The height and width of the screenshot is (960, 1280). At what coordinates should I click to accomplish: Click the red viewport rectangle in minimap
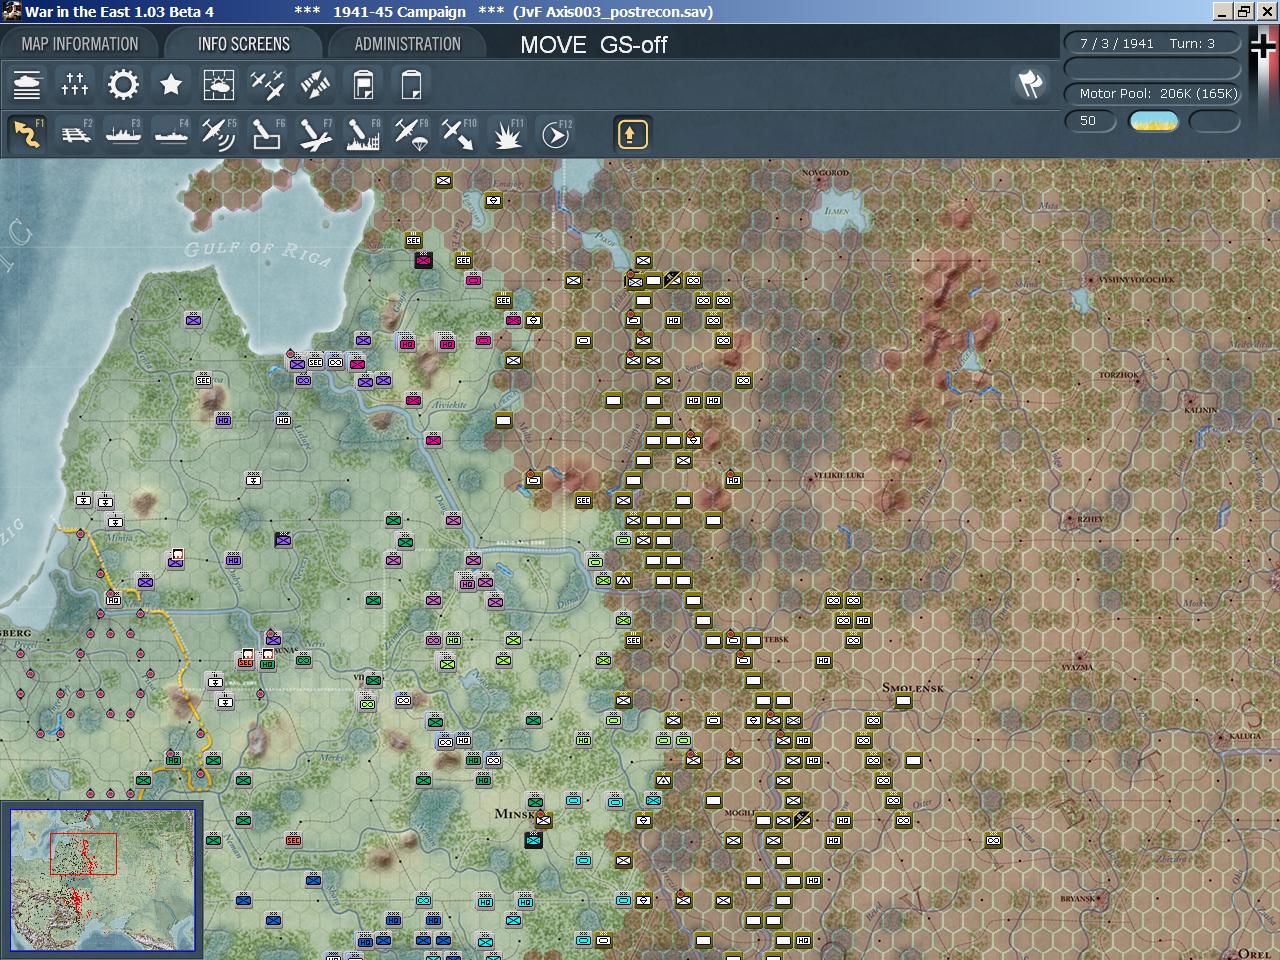tap(83, 853)
